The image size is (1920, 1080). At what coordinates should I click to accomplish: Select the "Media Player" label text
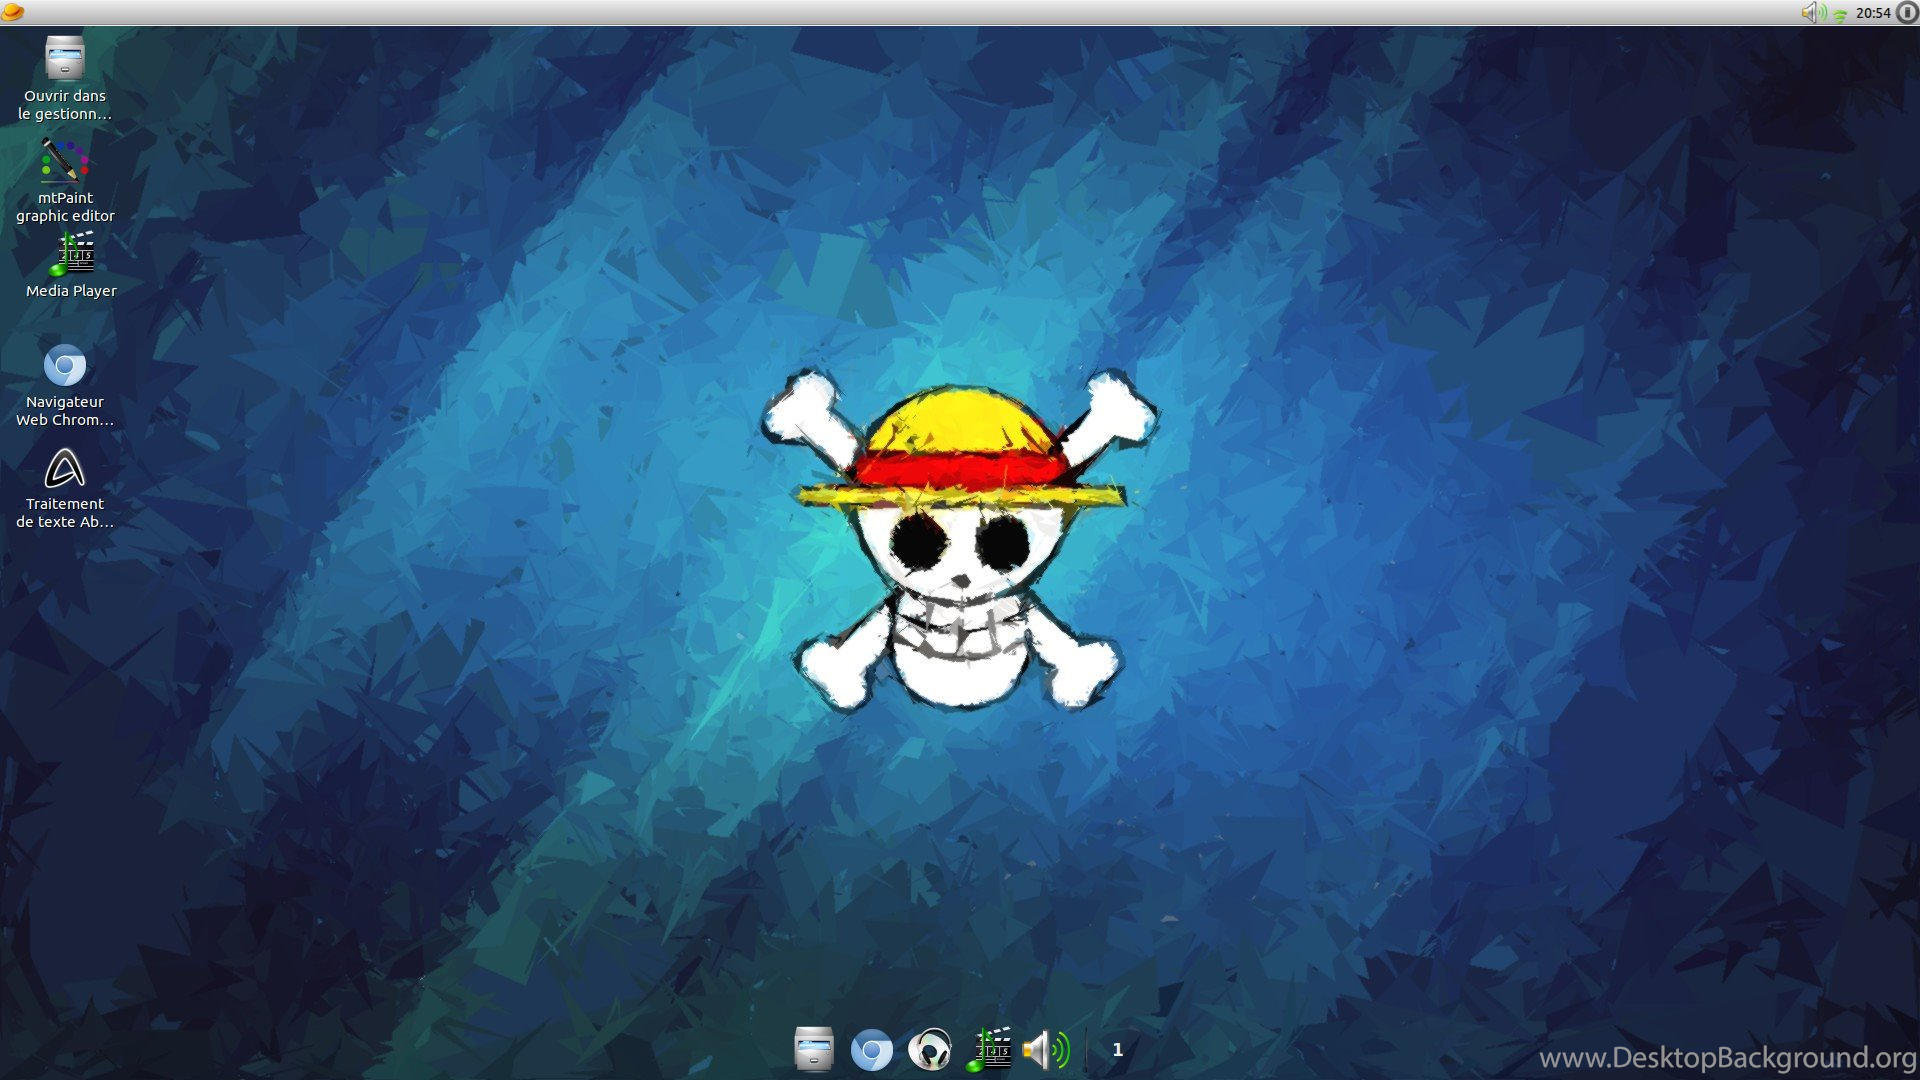(71, 291)
